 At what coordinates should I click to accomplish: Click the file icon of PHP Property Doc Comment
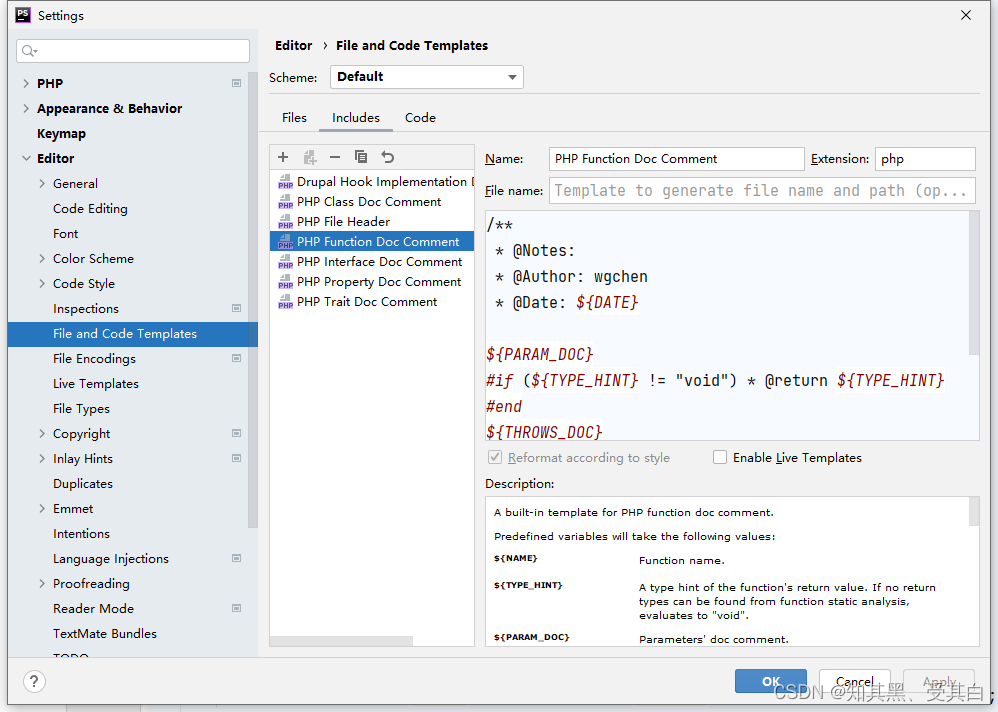point(285,282)
